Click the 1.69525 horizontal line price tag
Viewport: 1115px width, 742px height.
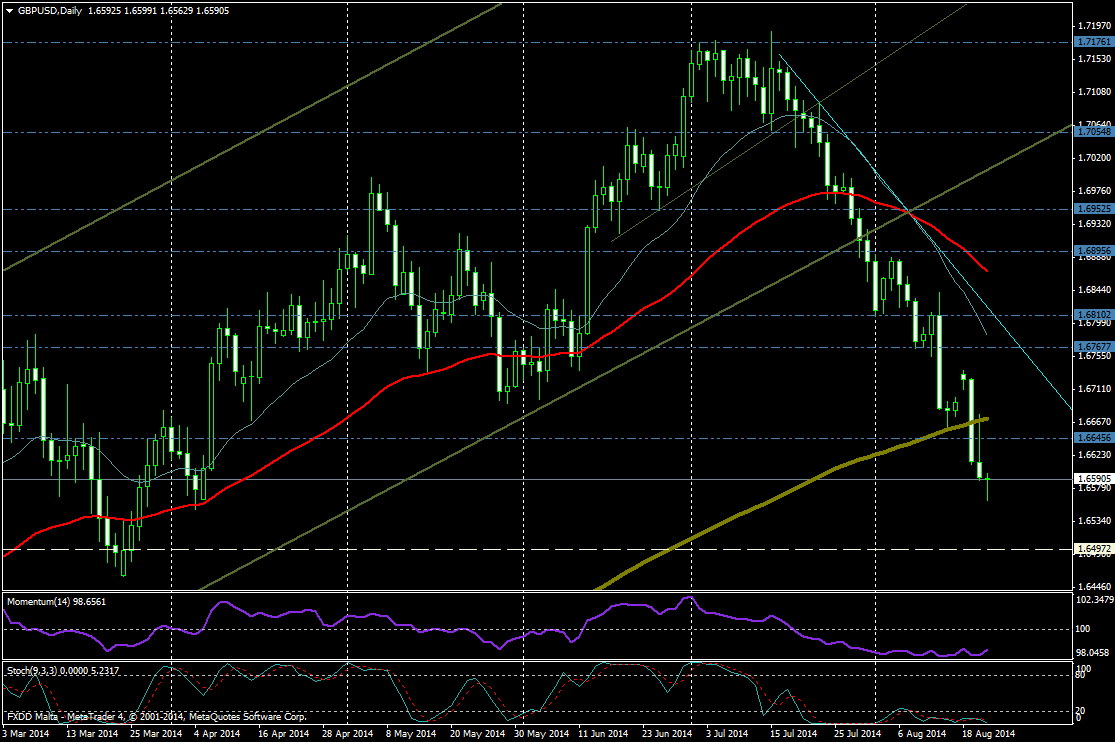click(1092, 209)
